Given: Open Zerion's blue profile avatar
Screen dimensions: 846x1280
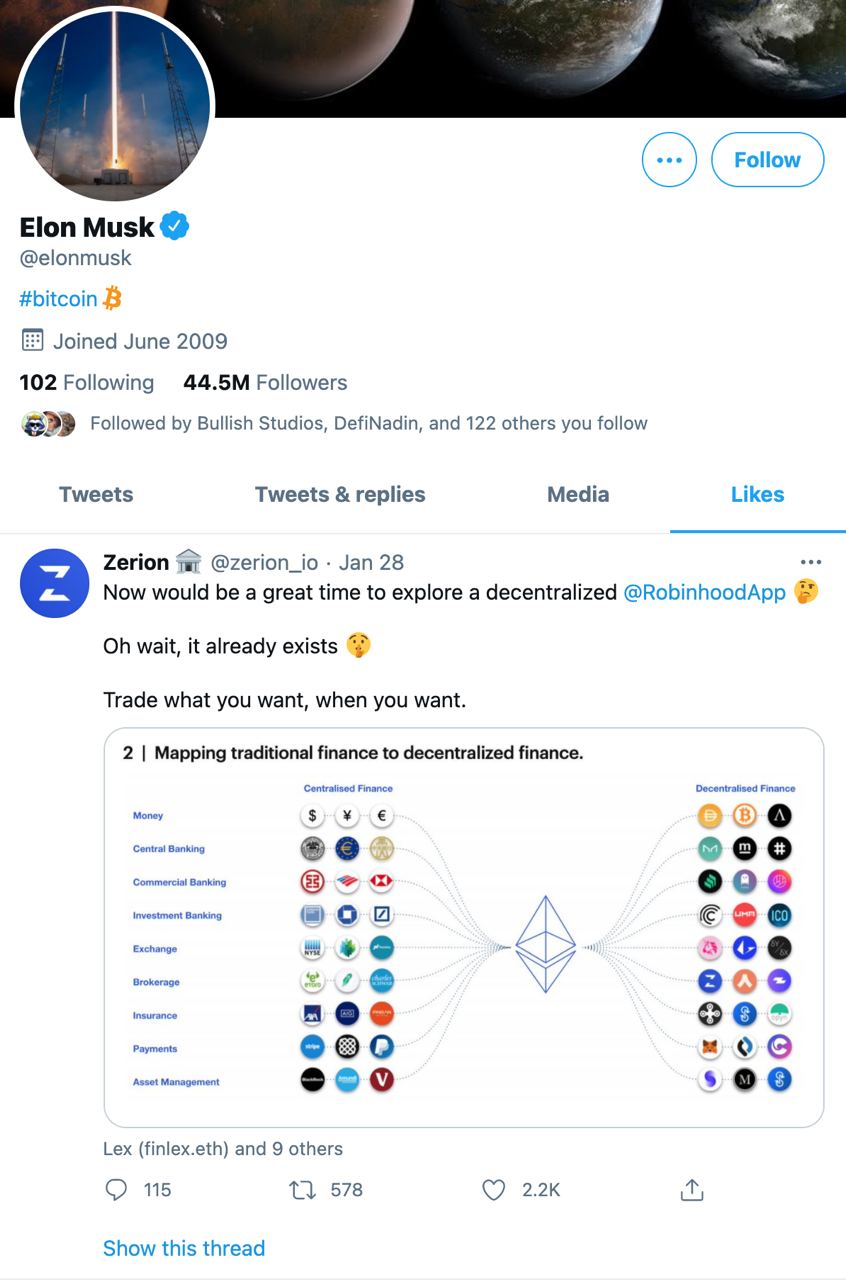Looking at the screenshot, I should tap(55, 583).
